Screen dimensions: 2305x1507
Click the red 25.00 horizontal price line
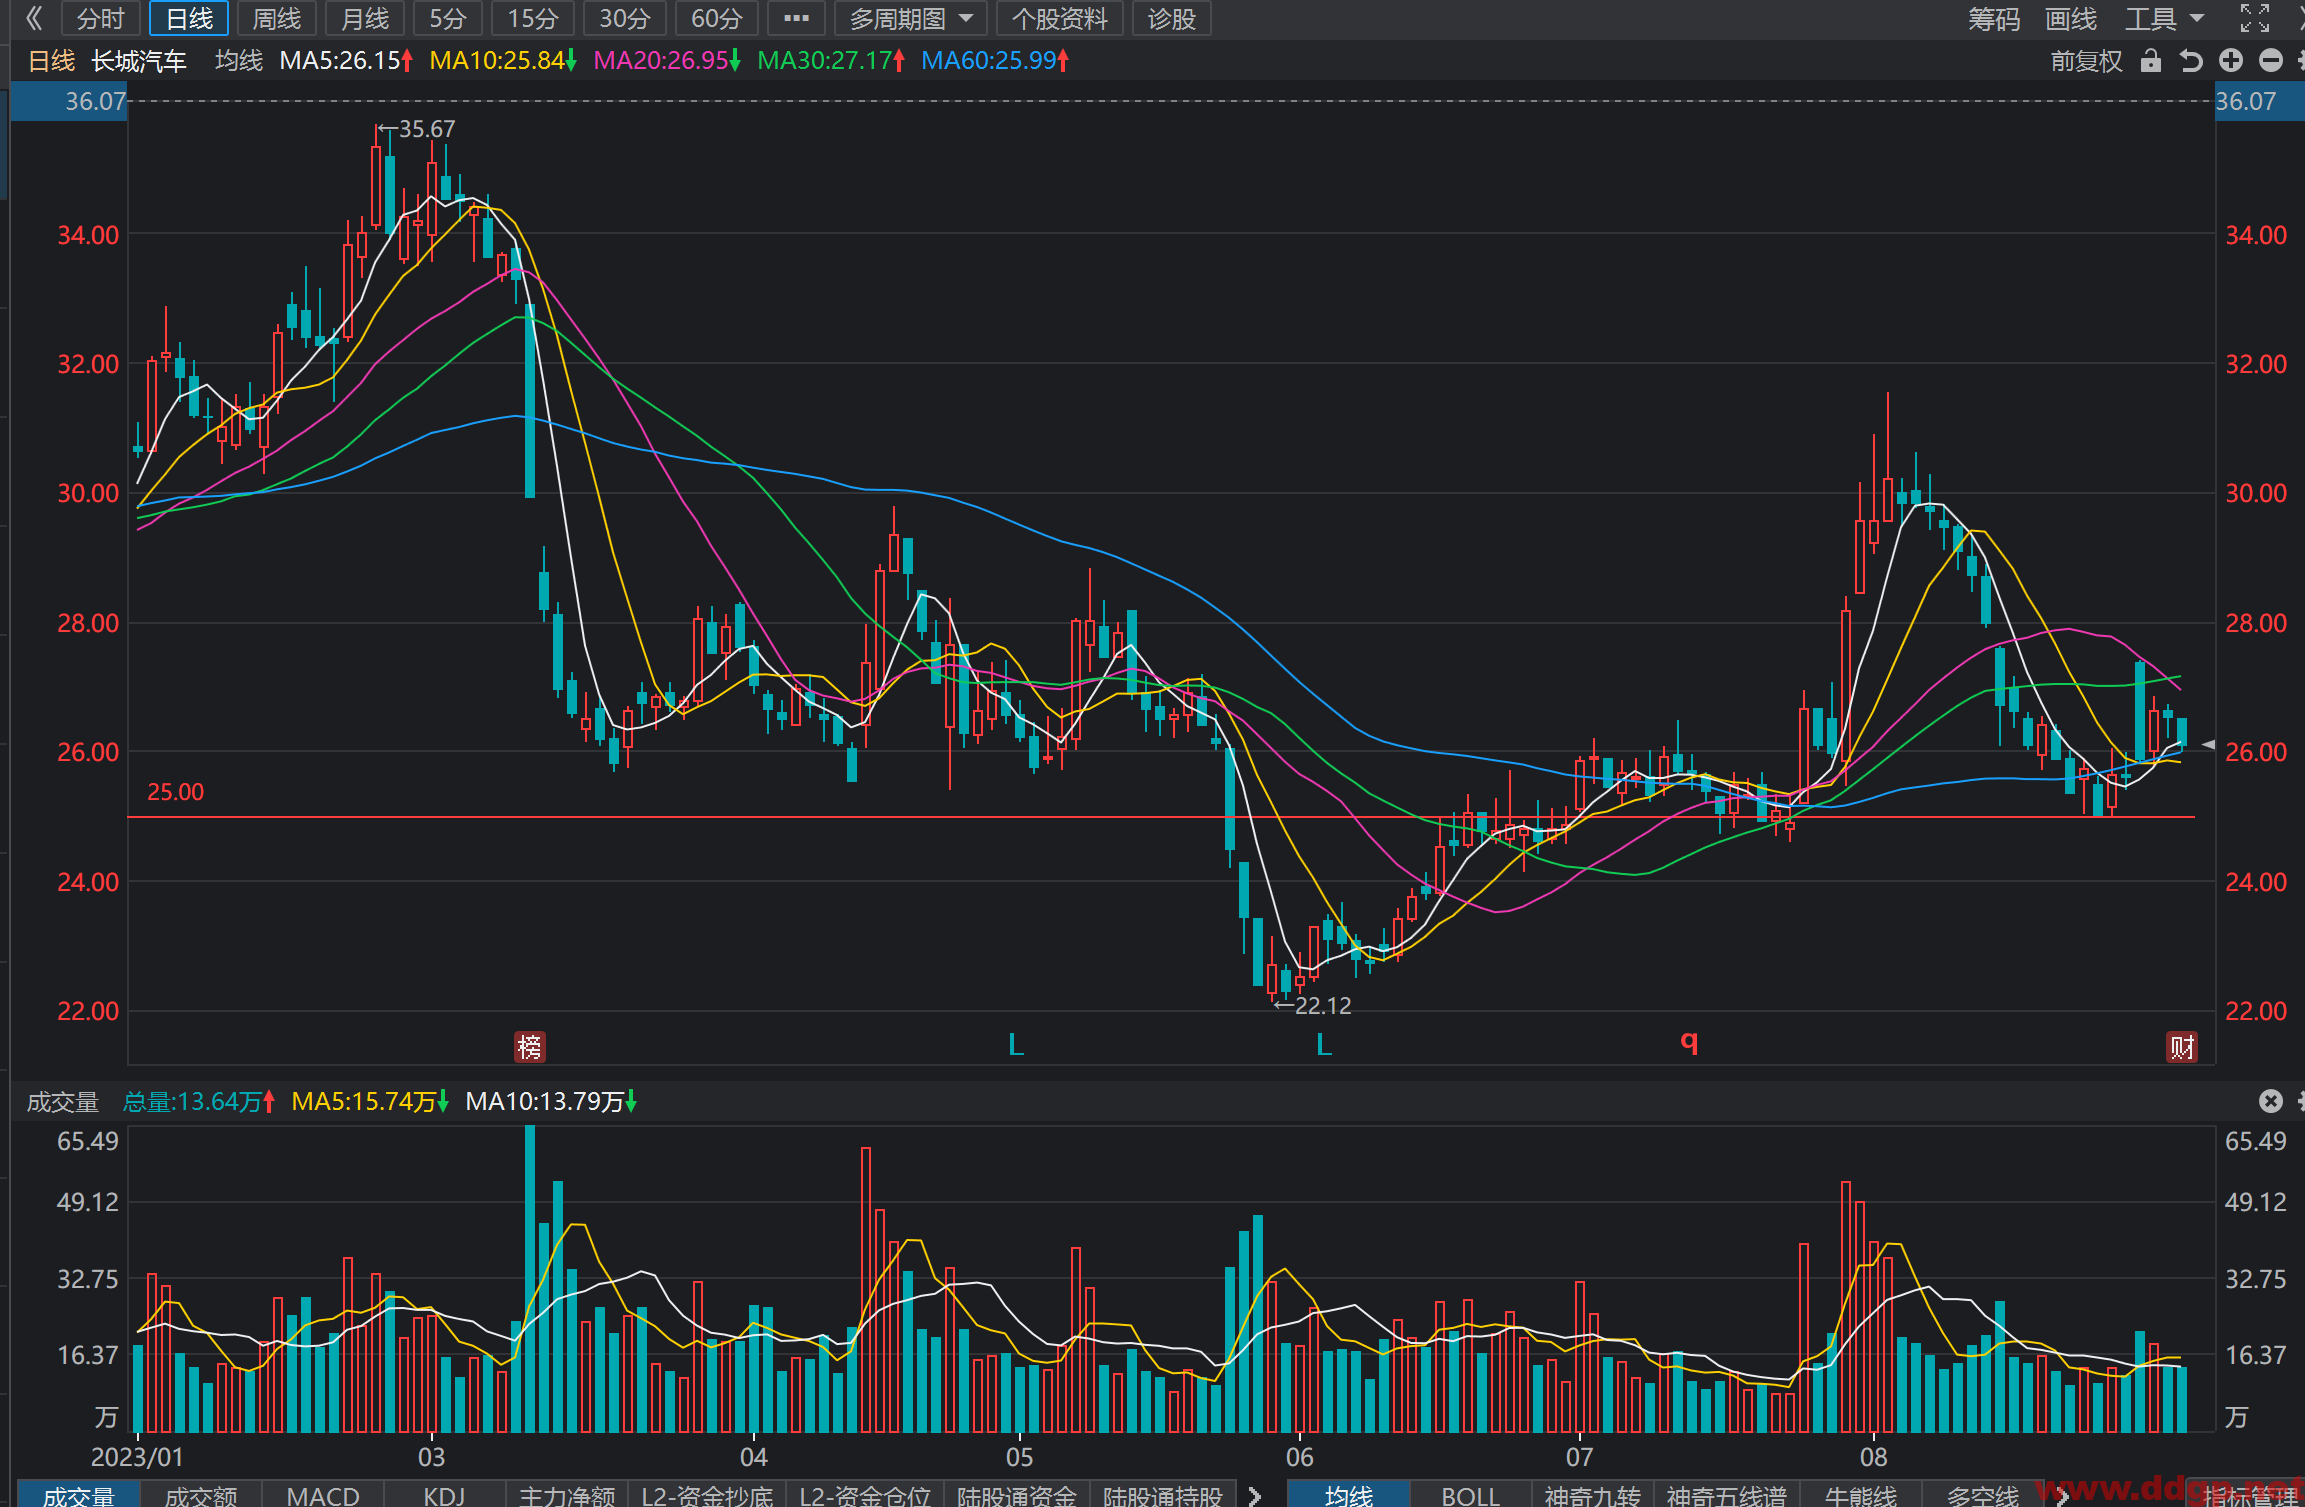1161,817
